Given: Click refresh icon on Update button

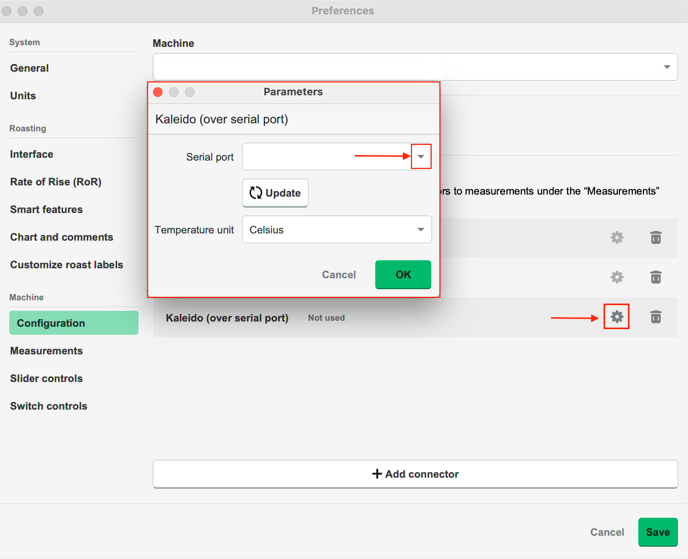Looking at the screenshot, I should pos(255,193).
